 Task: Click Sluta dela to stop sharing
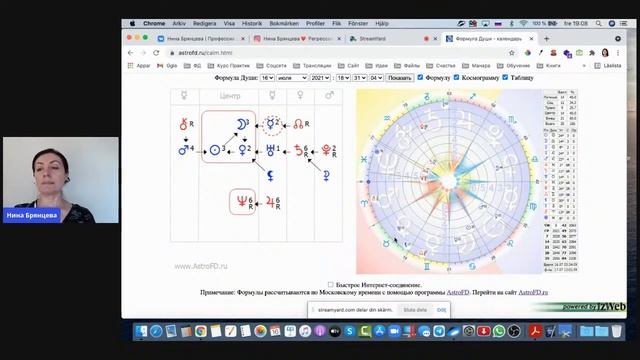coord(415,310)
